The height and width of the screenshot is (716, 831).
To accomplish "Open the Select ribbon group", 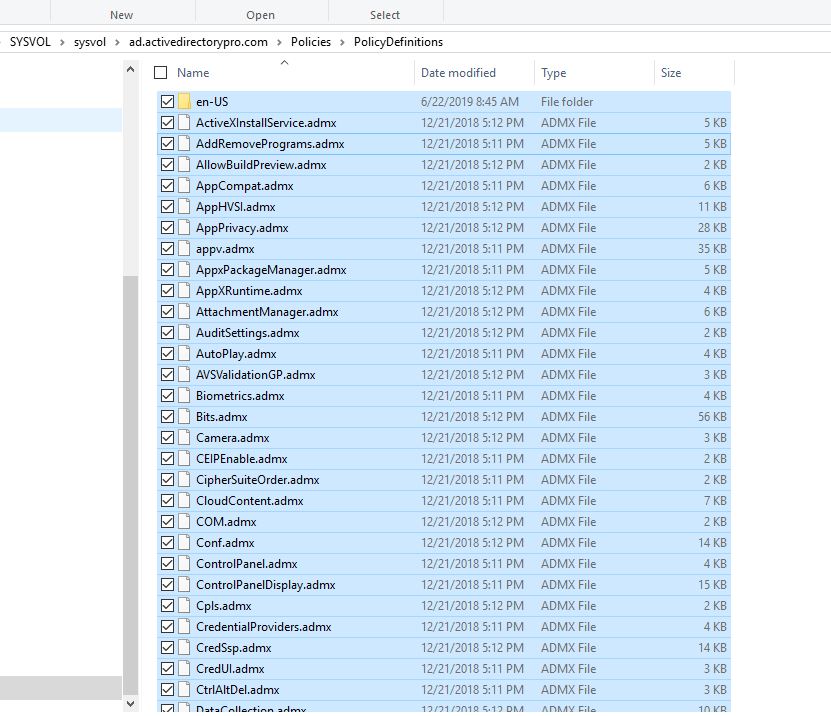I will pos(385,15).
